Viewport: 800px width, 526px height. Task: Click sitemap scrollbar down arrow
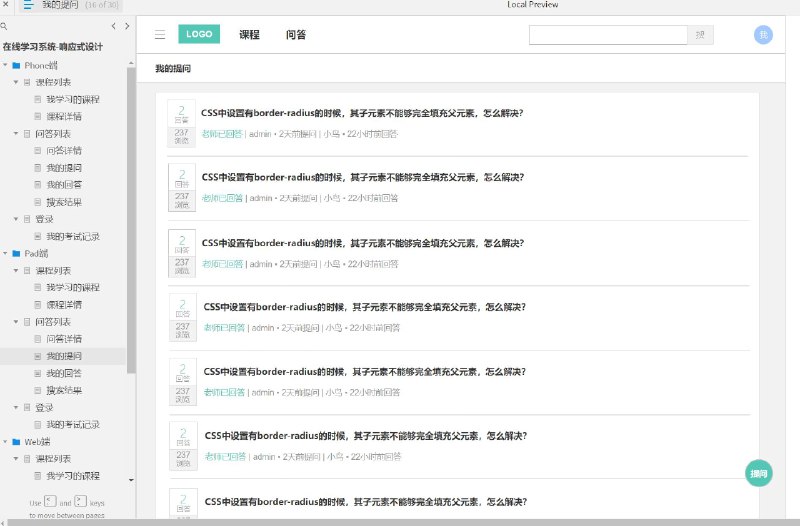pos(131,480)
